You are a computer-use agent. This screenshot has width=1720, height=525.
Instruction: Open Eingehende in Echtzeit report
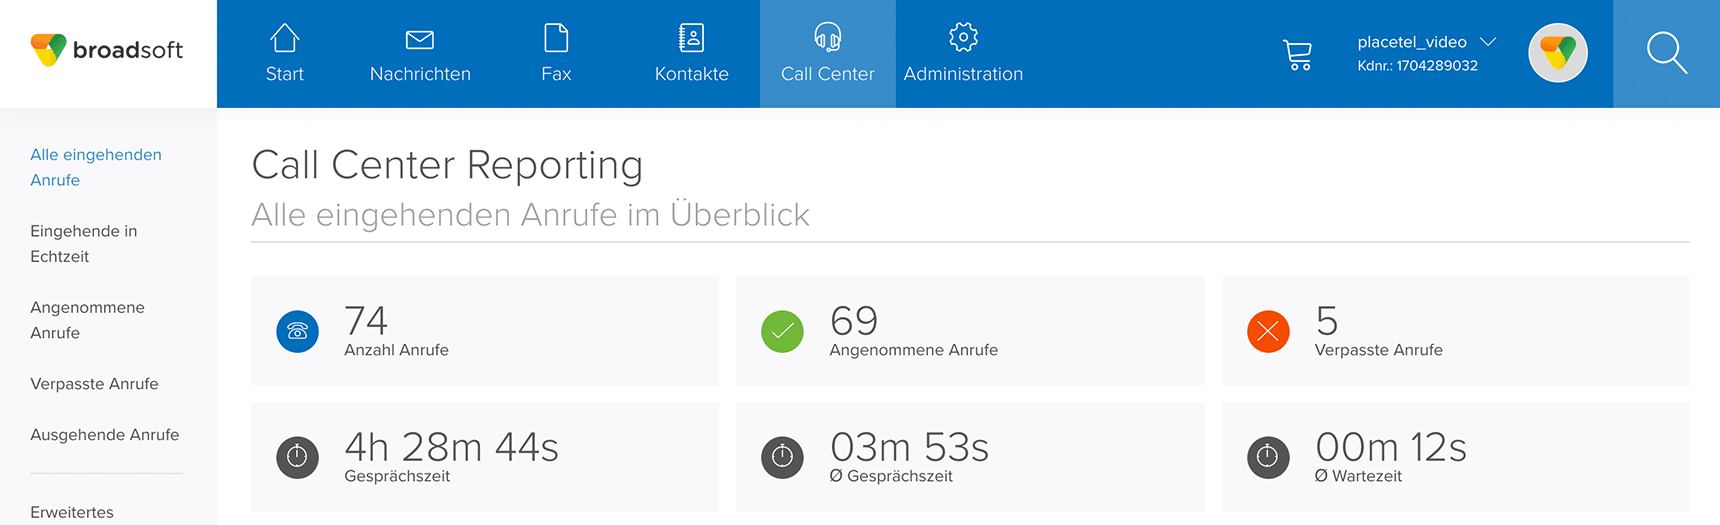(x=84, y=244)
